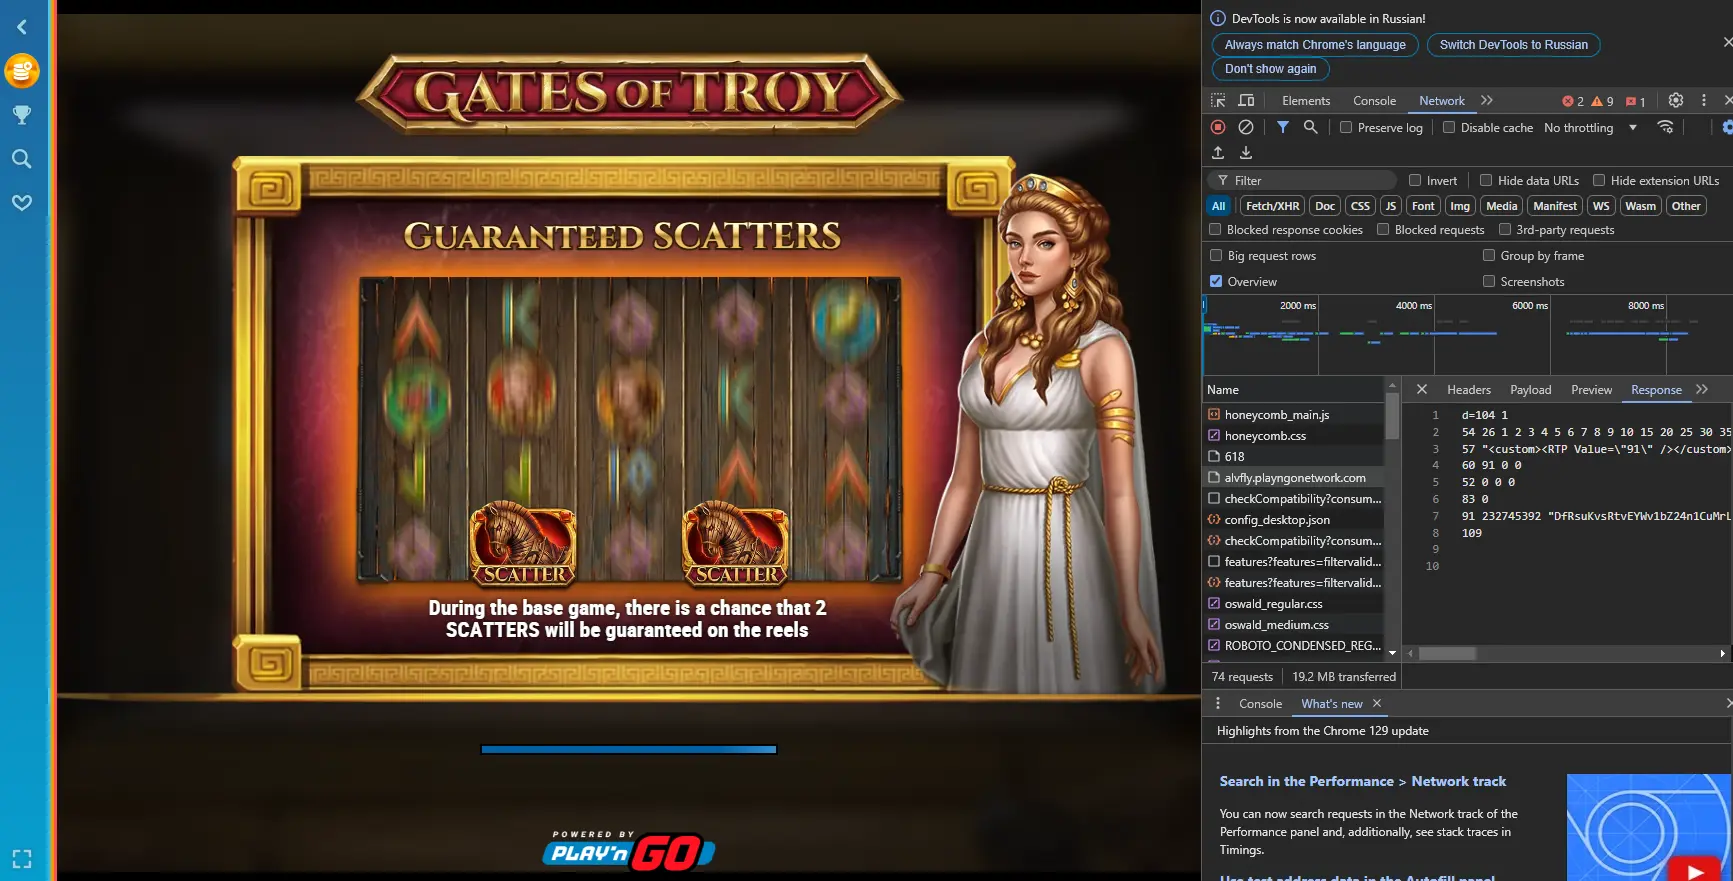The width and height of the screenshot is (1733, 881).
Task: Check Hide data URLs
Action: click(1486, 181)
